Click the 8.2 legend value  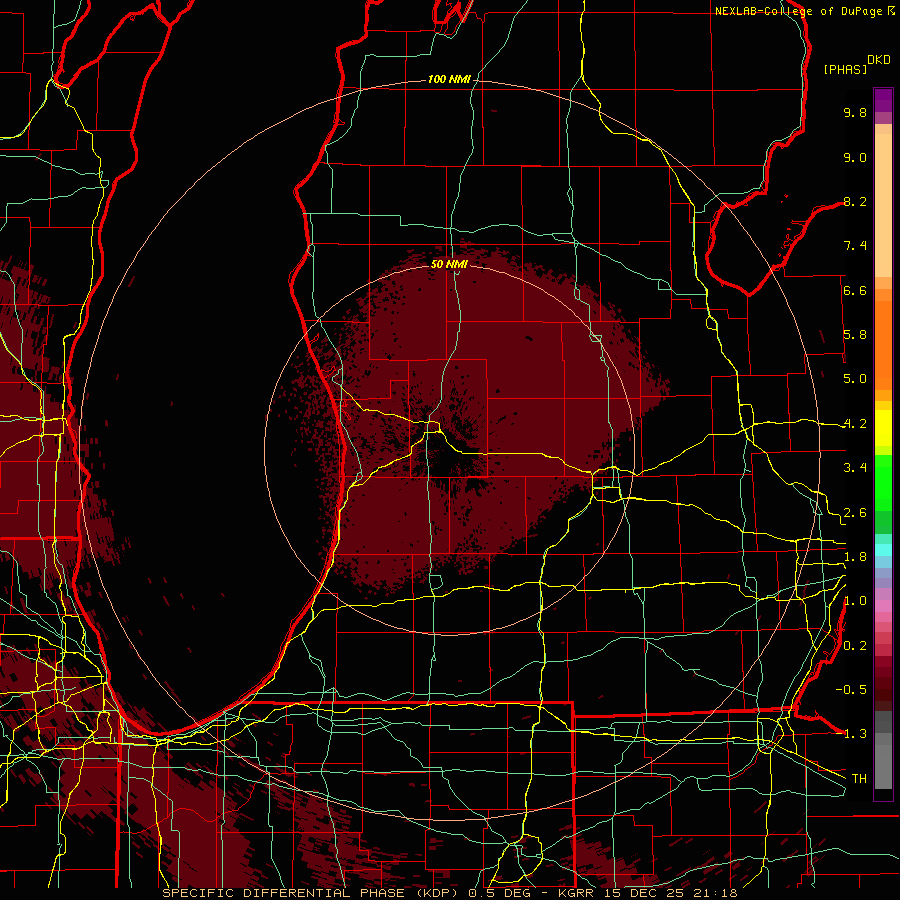(855, 201)
